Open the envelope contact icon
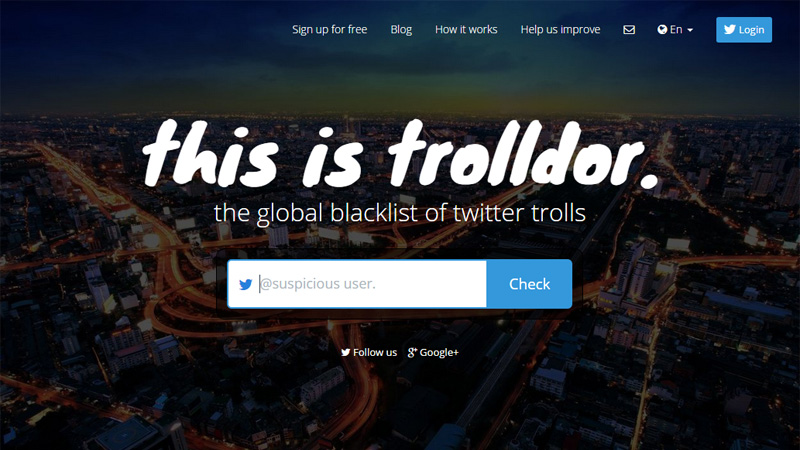Viewport: 800px width, 450px height. tap(629, 30)
